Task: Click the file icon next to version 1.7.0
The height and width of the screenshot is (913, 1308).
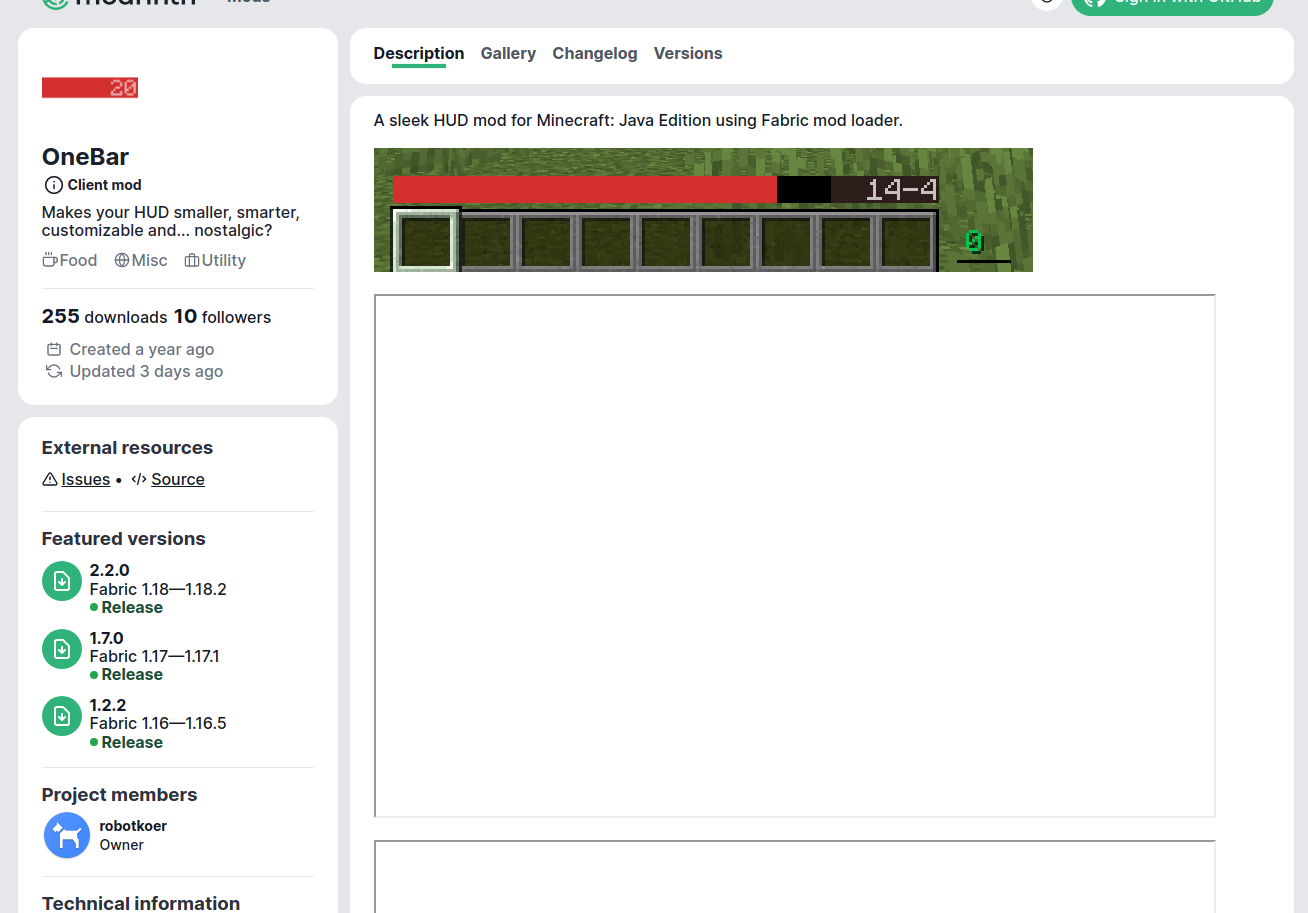Action: click(61, 648)
